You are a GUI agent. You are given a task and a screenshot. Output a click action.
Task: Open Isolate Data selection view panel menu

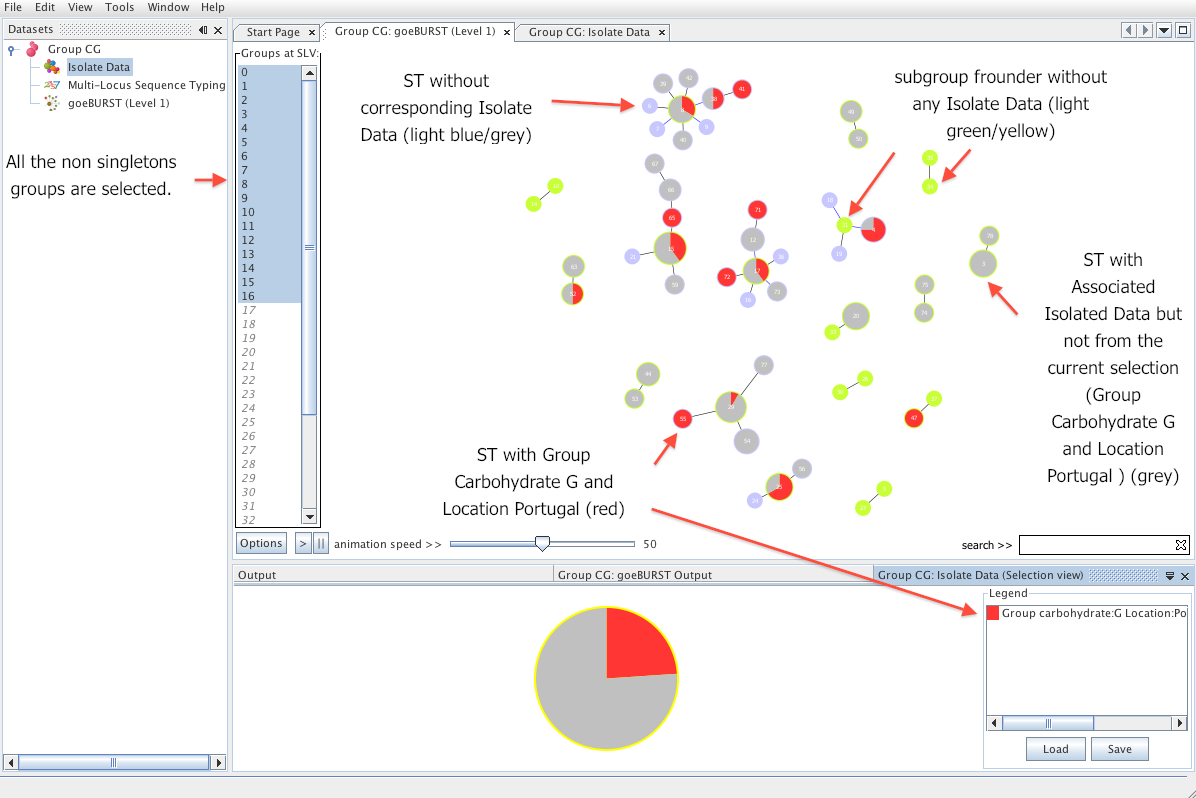coord(1170,576)
